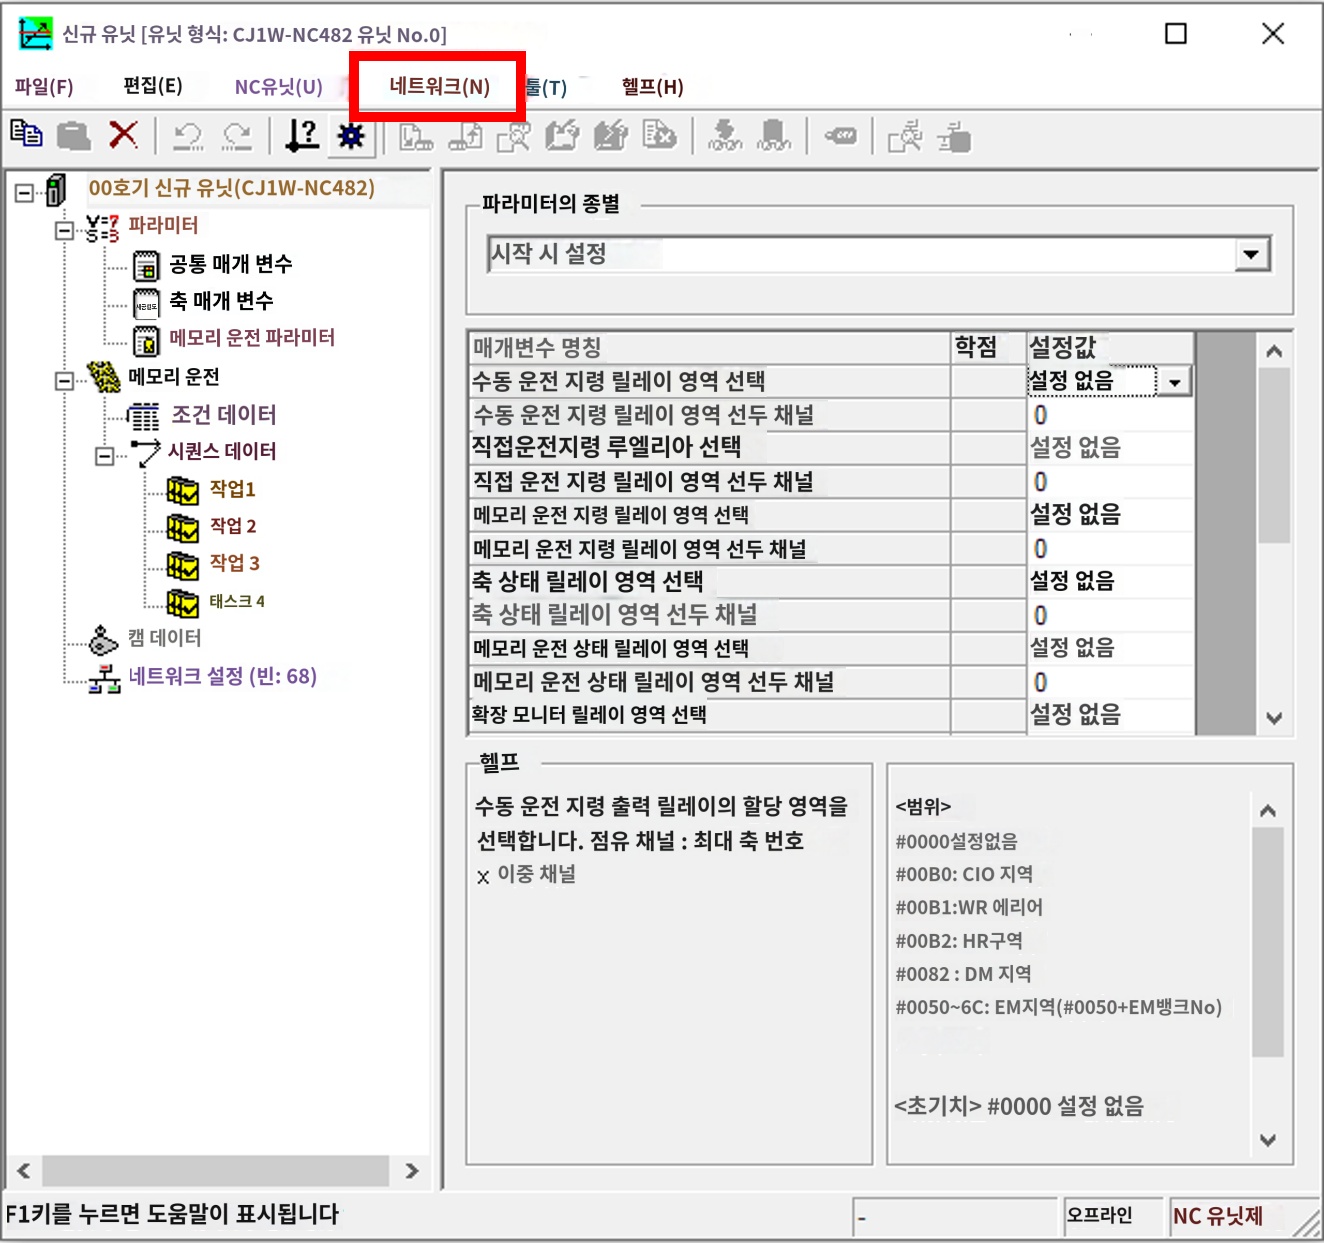Click the 확장 모니터 릴레이 영역 선택 row
Screen dimensions: 1324x1243
tap(831, 715)
